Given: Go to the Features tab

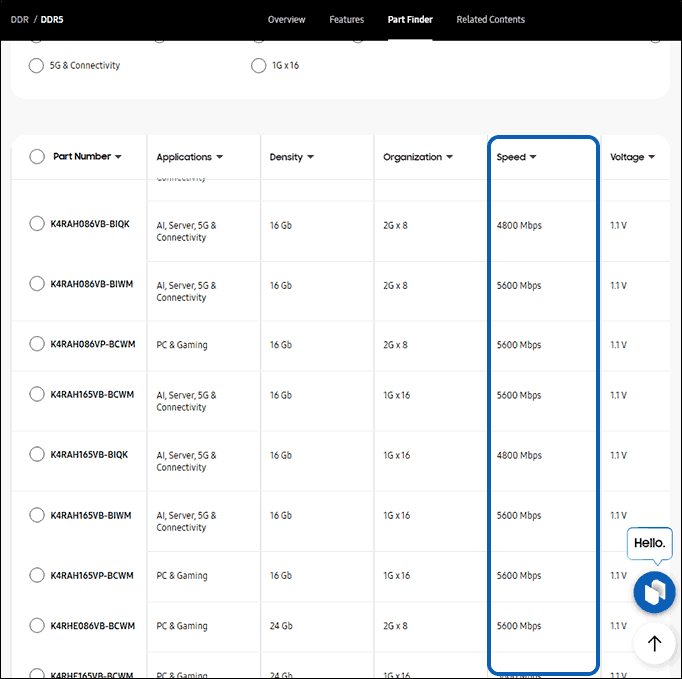Looking at the screenshot, I should (x=347, y=20).
